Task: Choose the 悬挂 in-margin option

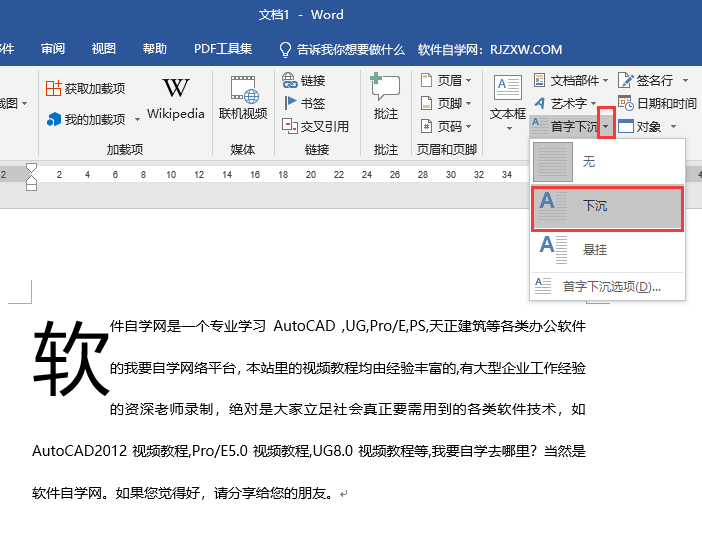Action: [x=608, y=249]
